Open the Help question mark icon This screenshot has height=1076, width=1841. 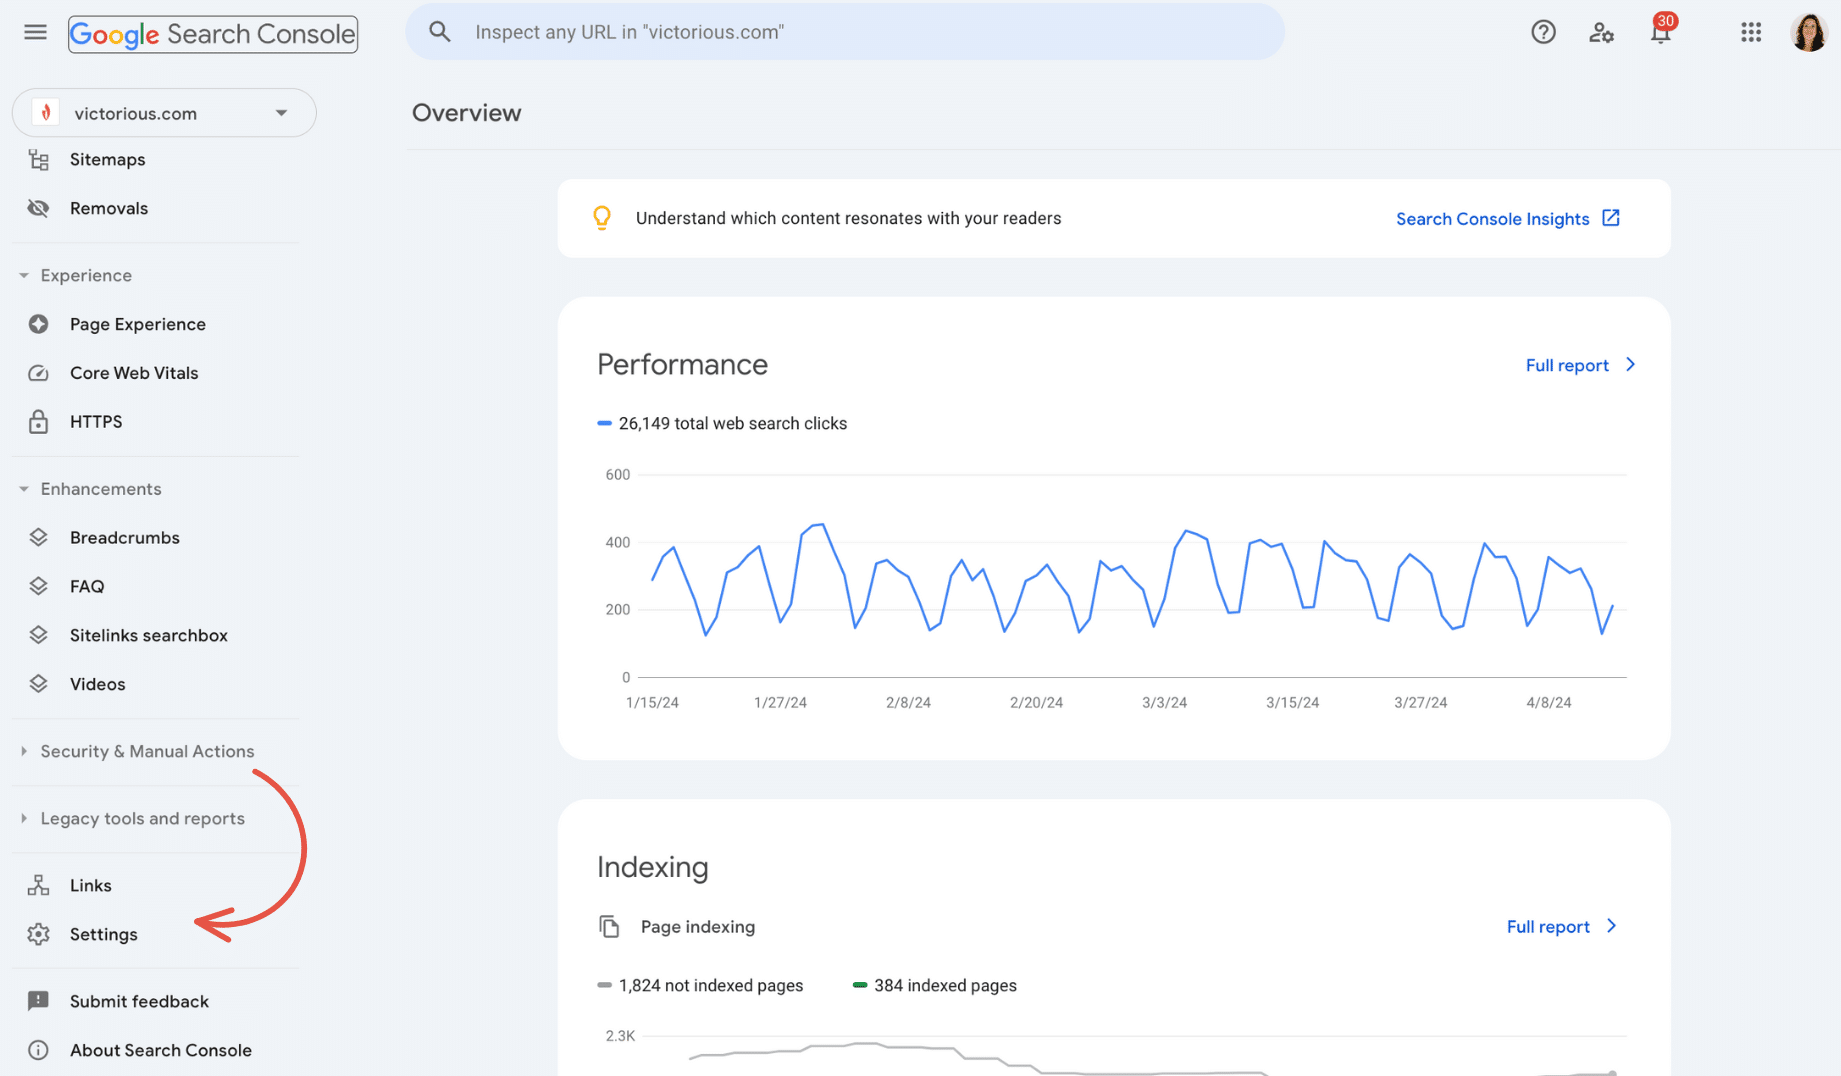coord(1543,32)
